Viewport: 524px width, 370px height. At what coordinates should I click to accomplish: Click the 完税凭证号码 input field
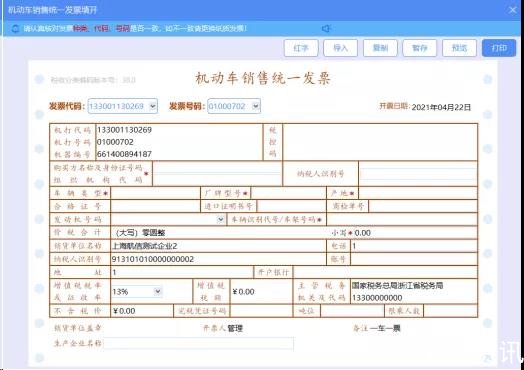click(x=261, y=311)
